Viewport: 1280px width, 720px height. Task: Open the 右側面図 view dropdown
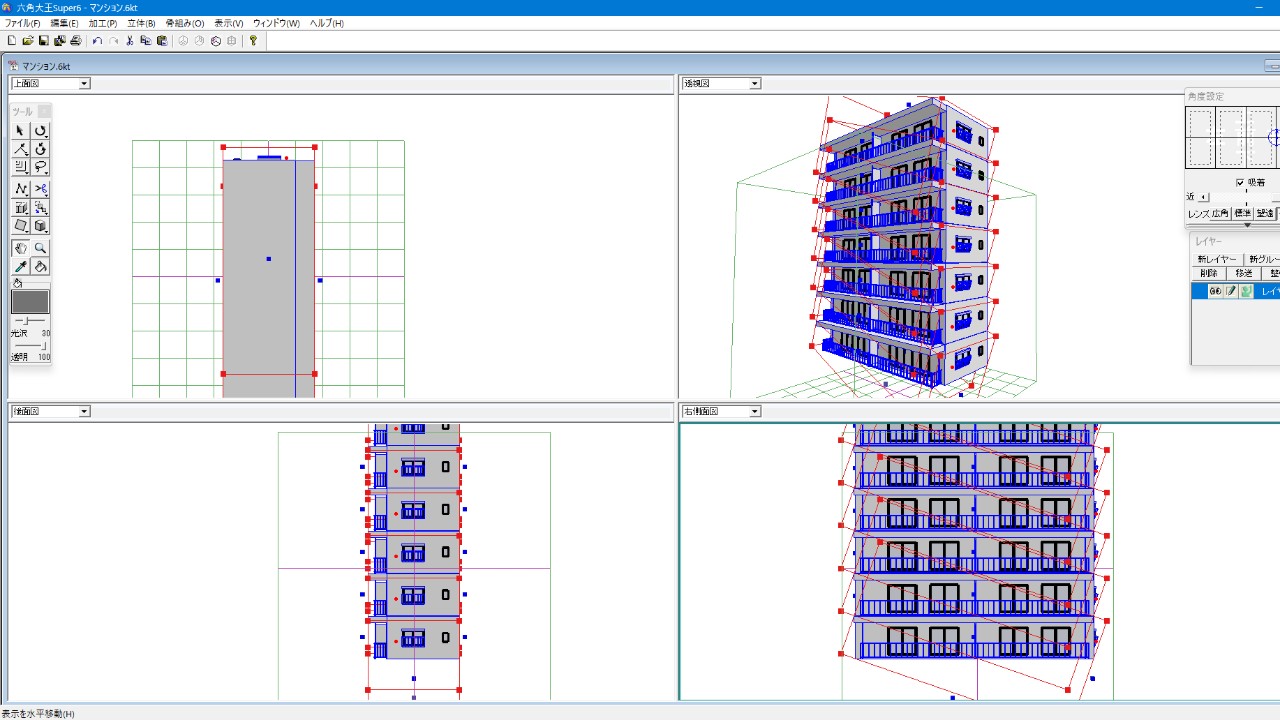pyautogui.click(x=755, y=412)
